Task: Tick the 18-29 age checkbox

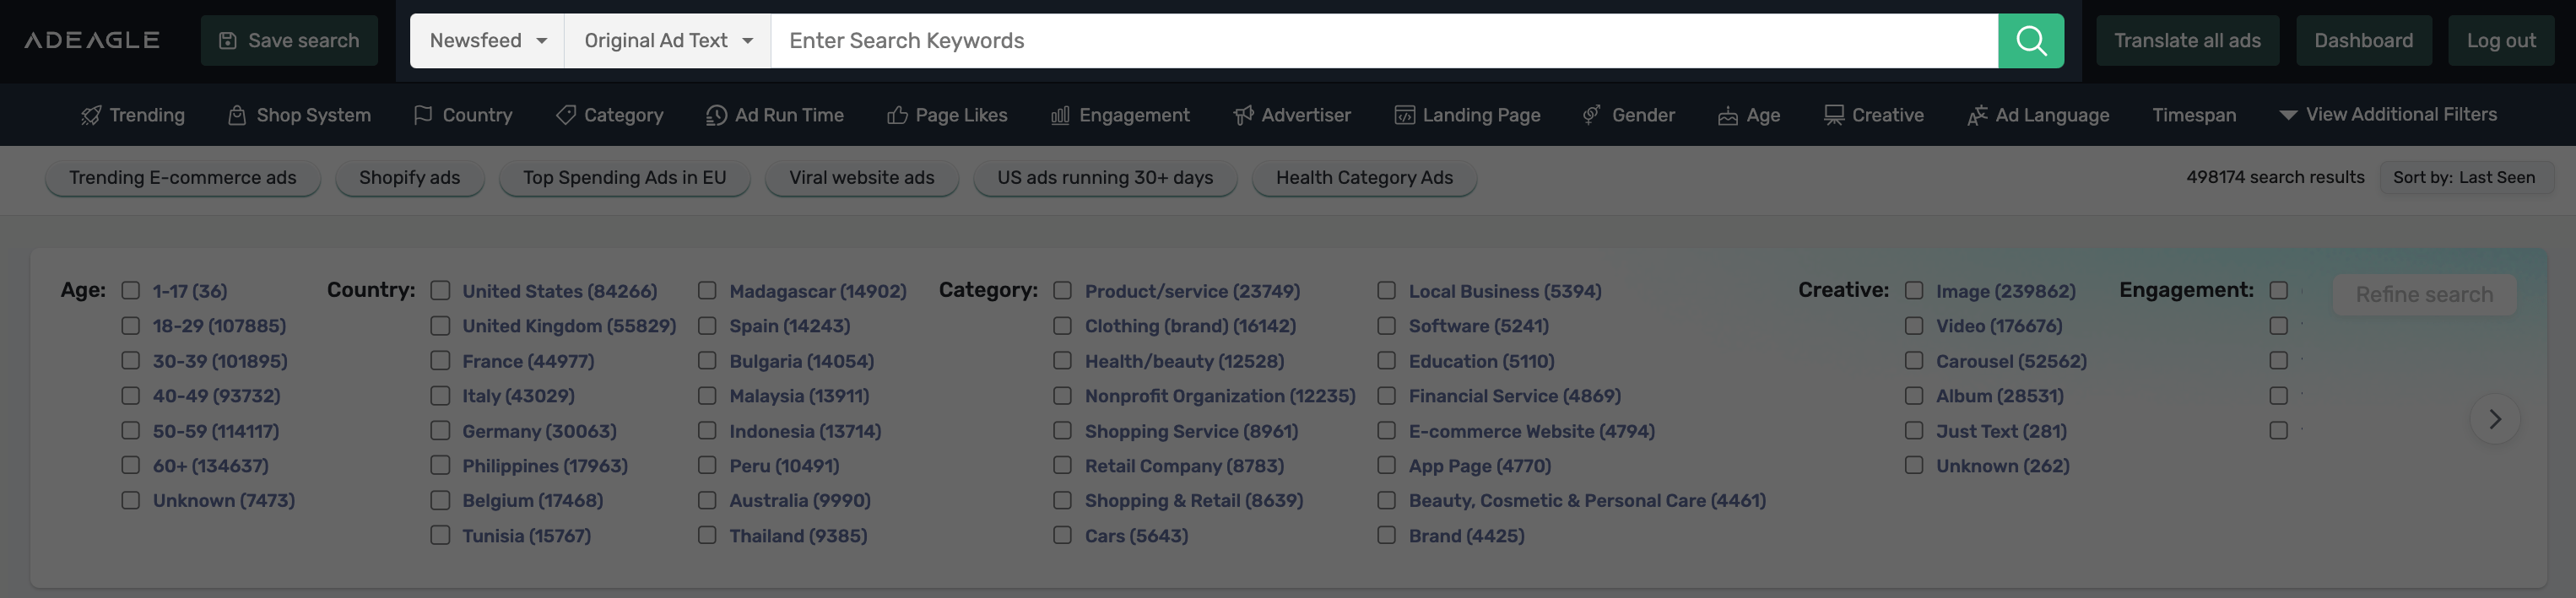Action: (130, 325)
